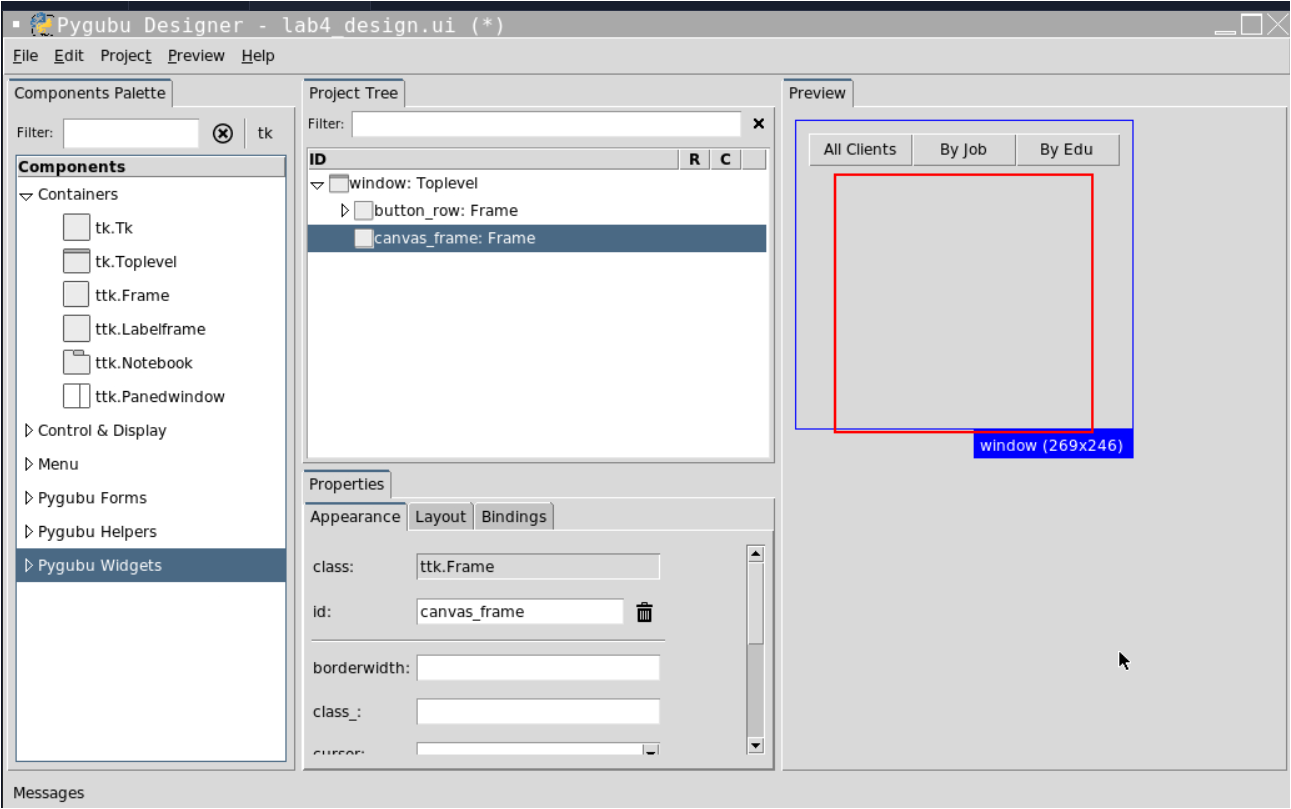
Task: Expand the Pygubu Helpers section
Action: (x=28, y=531)
